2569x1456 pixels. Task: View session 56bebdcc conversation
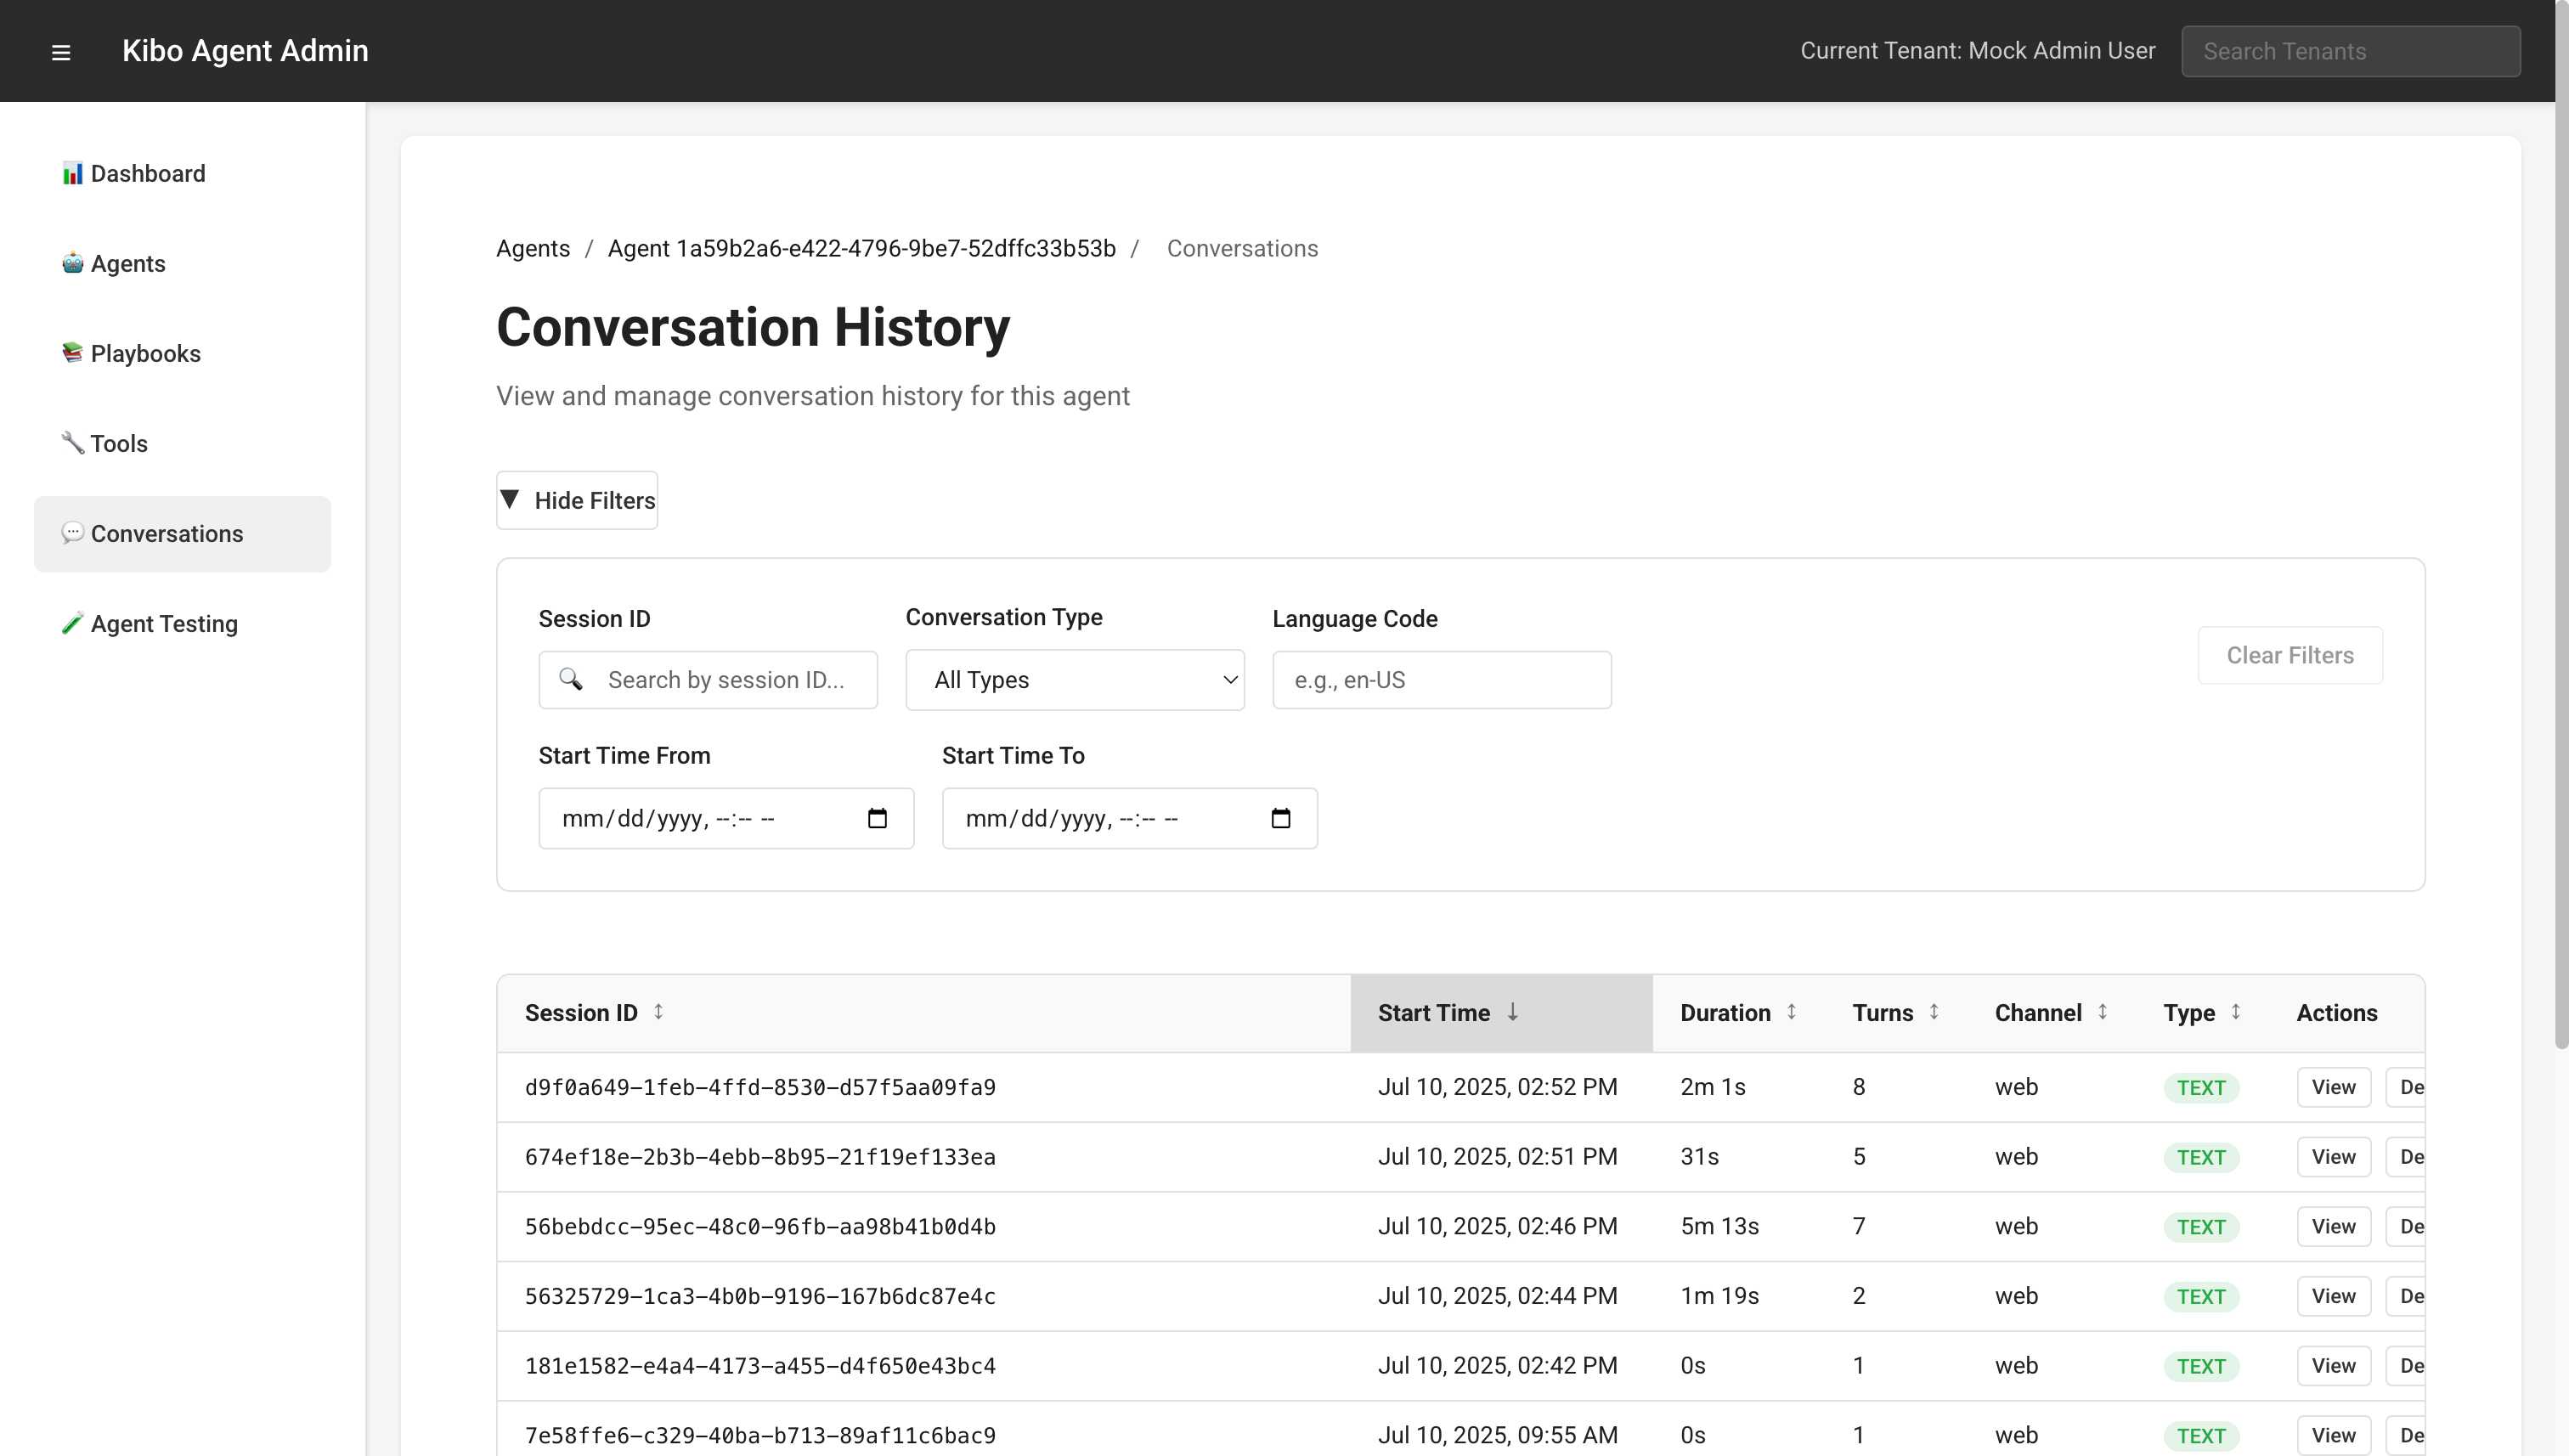point(2333,1227)
